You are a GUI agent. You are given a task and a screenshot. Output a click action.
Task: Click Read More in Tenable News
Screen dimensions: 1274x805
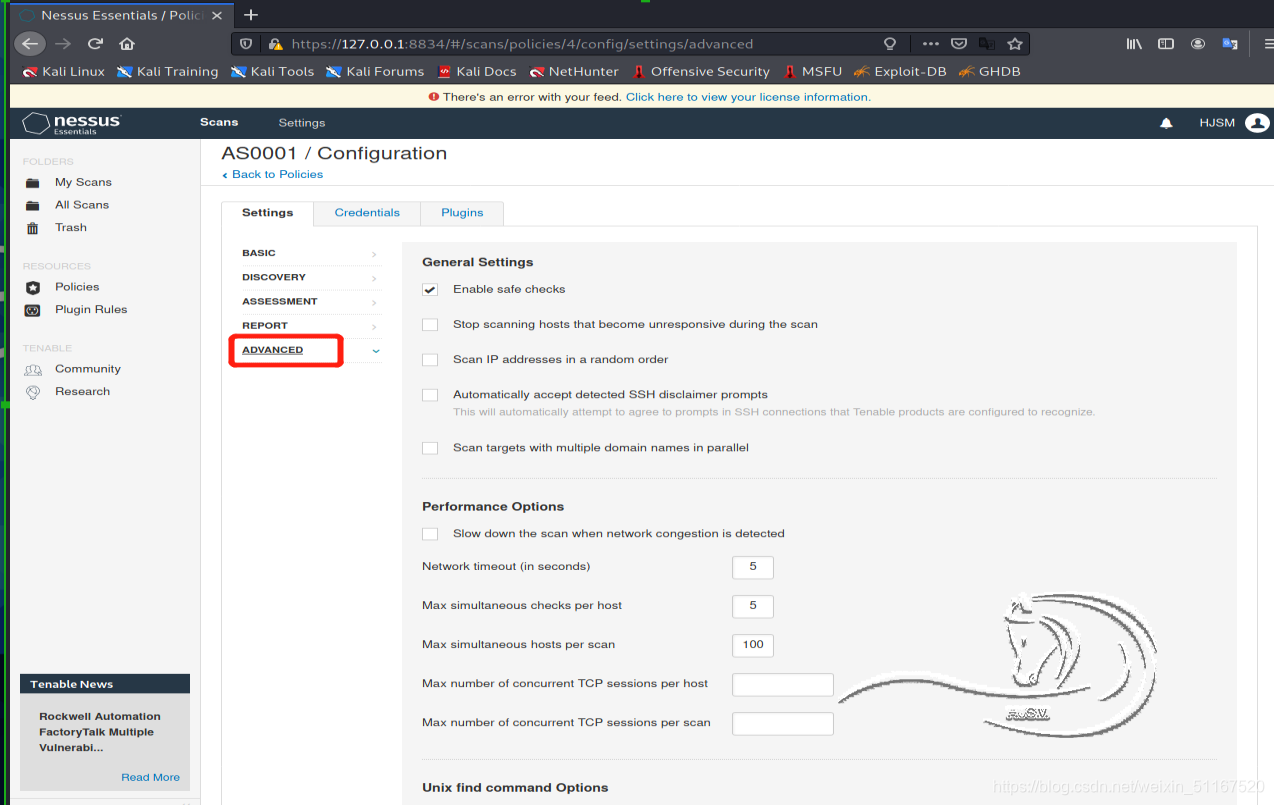151,777
